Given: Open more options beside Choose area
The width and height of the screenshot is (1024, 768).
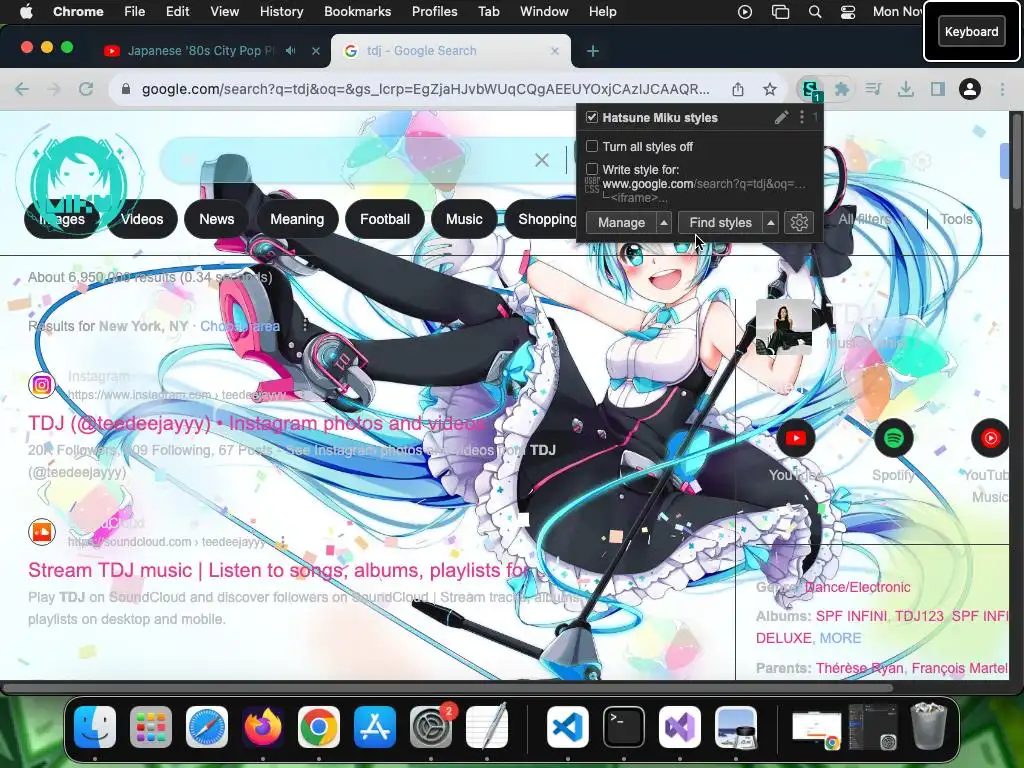Looking at the screenshot, I should [305, 325].
